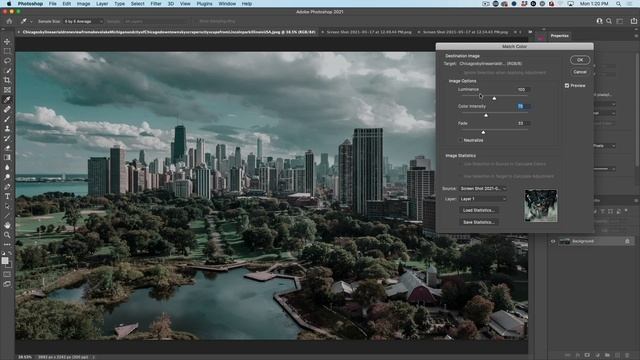Select the History Brush tool
The width and height of the screenshot is (640, 360).
(7, 138)
